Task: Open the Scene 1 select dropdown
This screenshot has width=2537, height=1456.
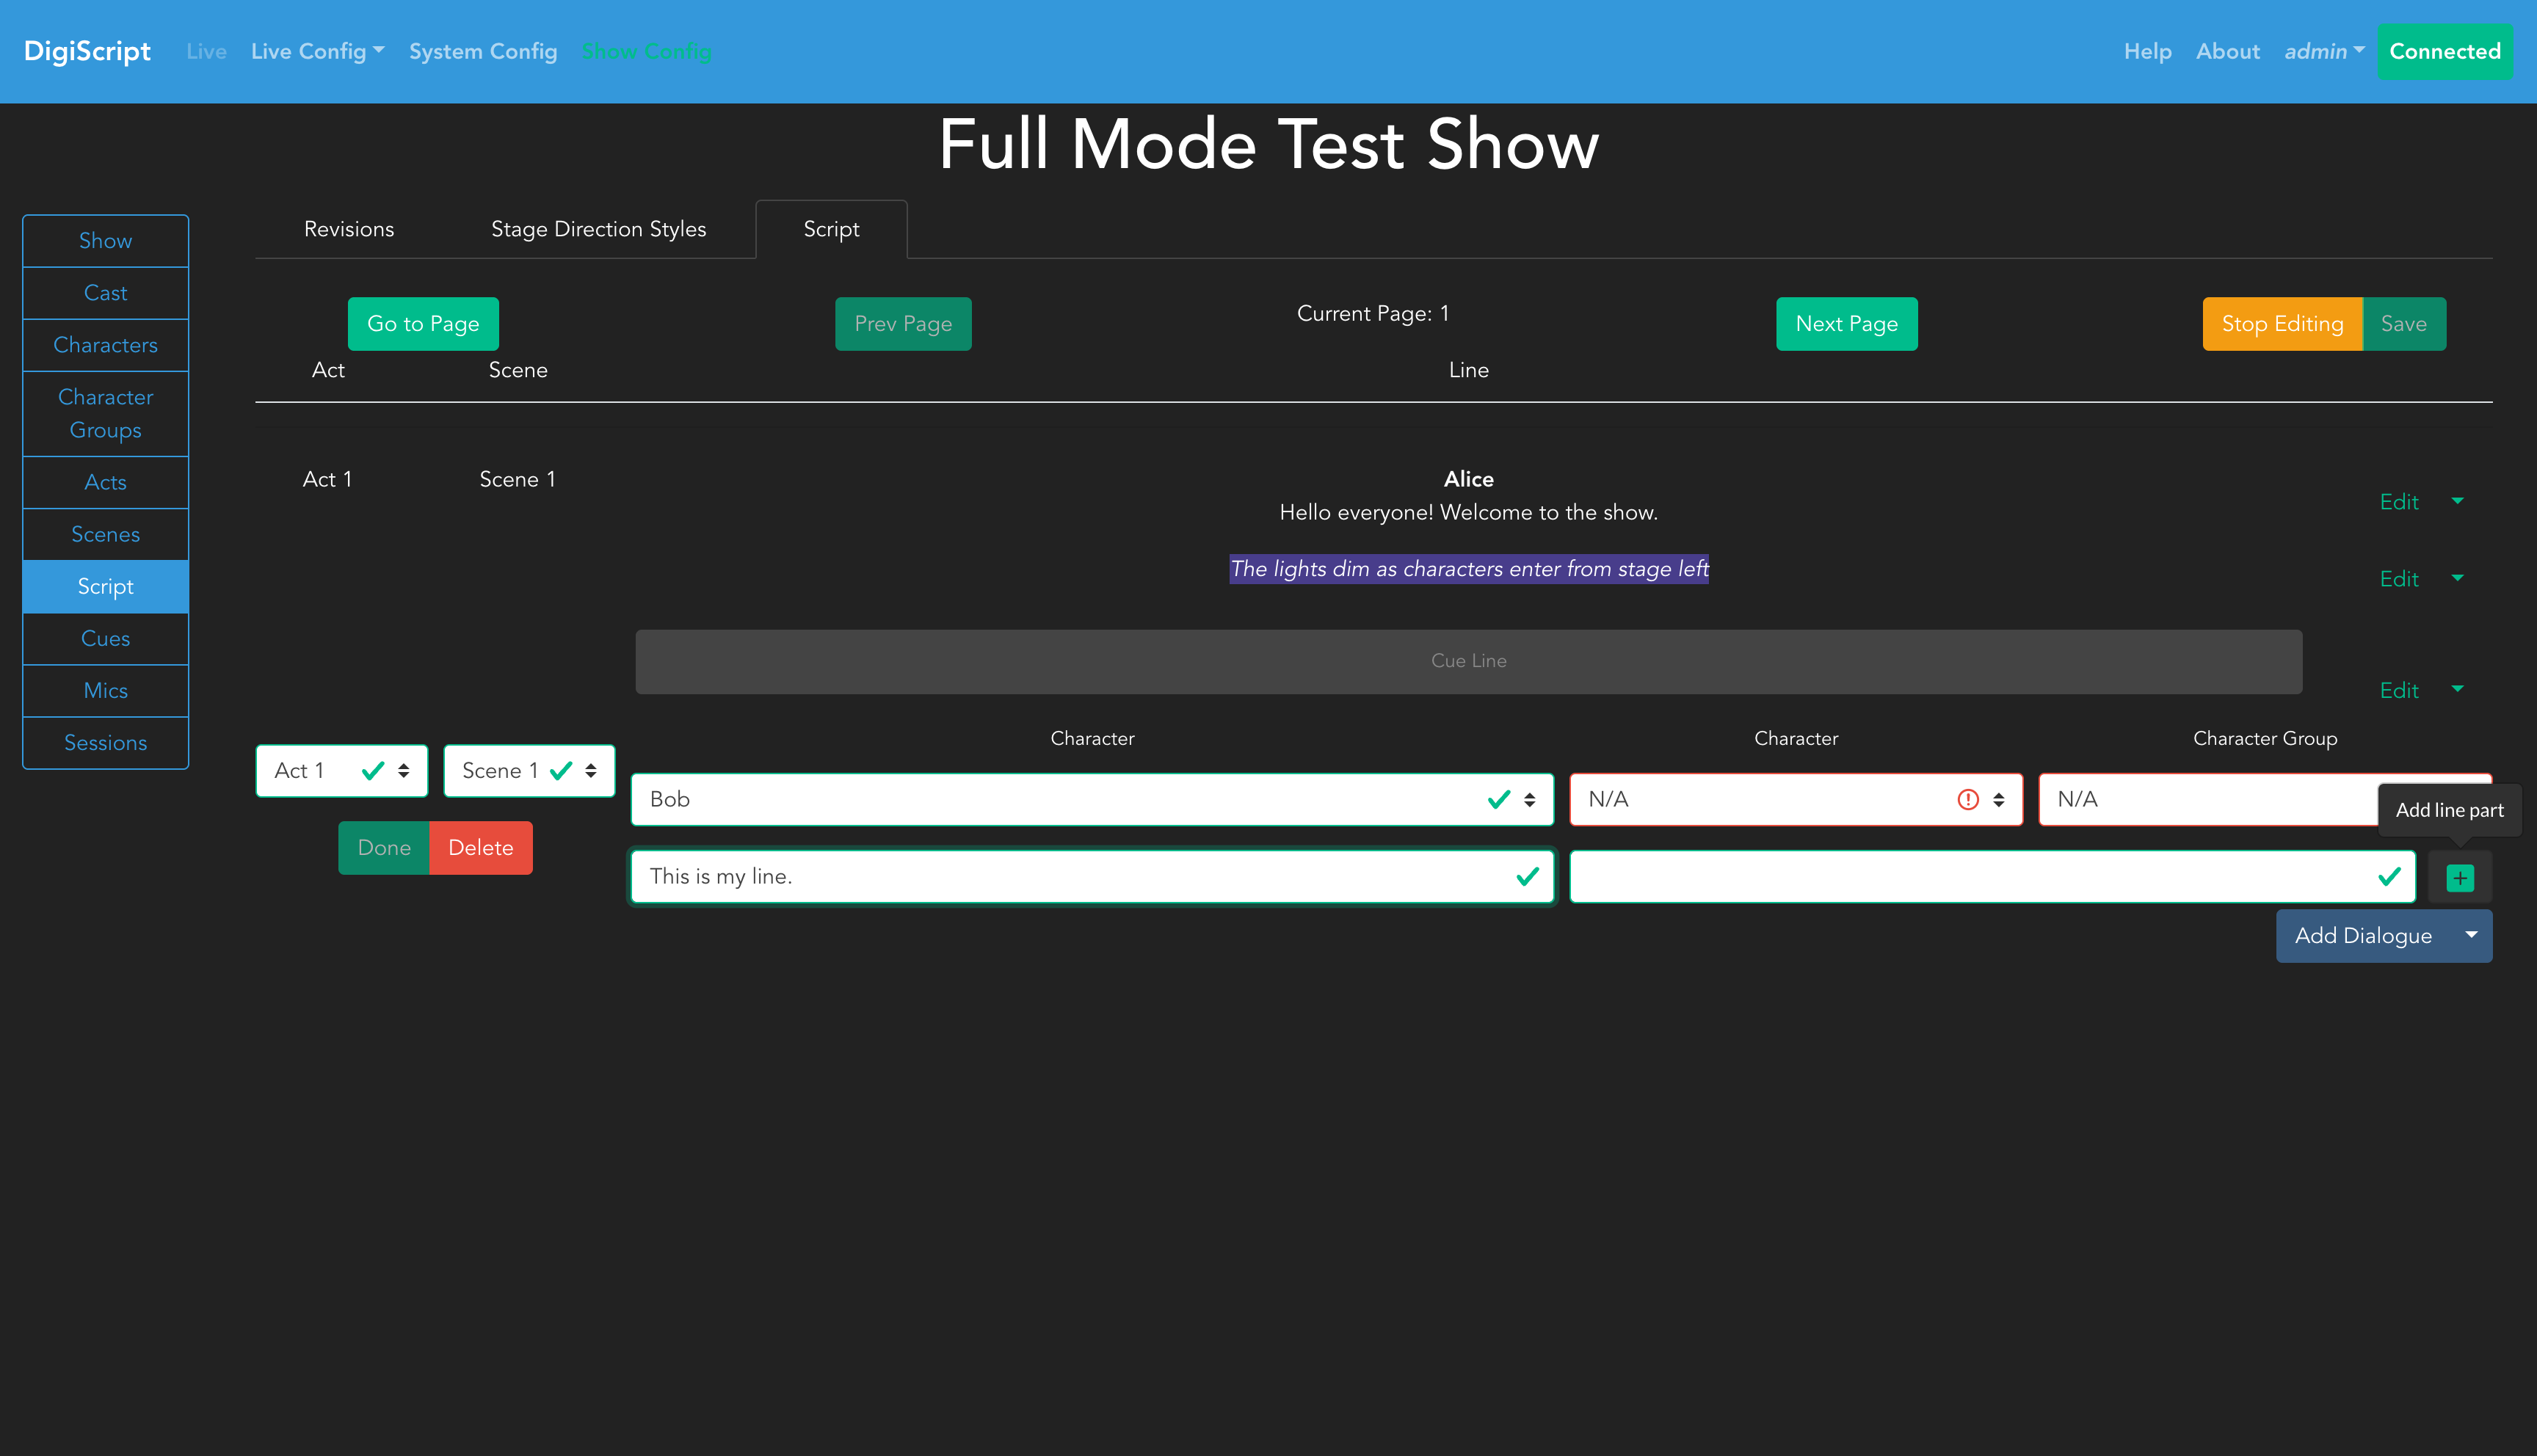Action: 528,770
